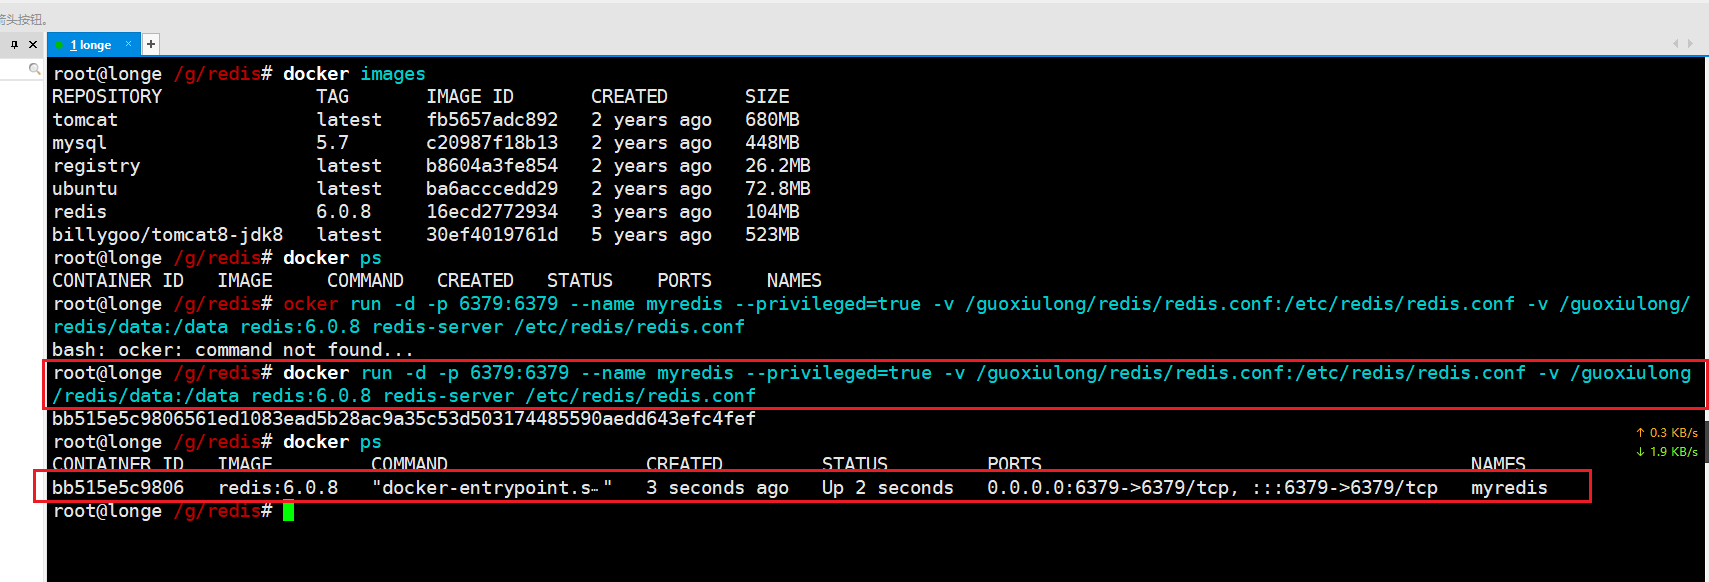Click the terminal vertical scrollbar
1709x582 pixels.
[1707, 320]
